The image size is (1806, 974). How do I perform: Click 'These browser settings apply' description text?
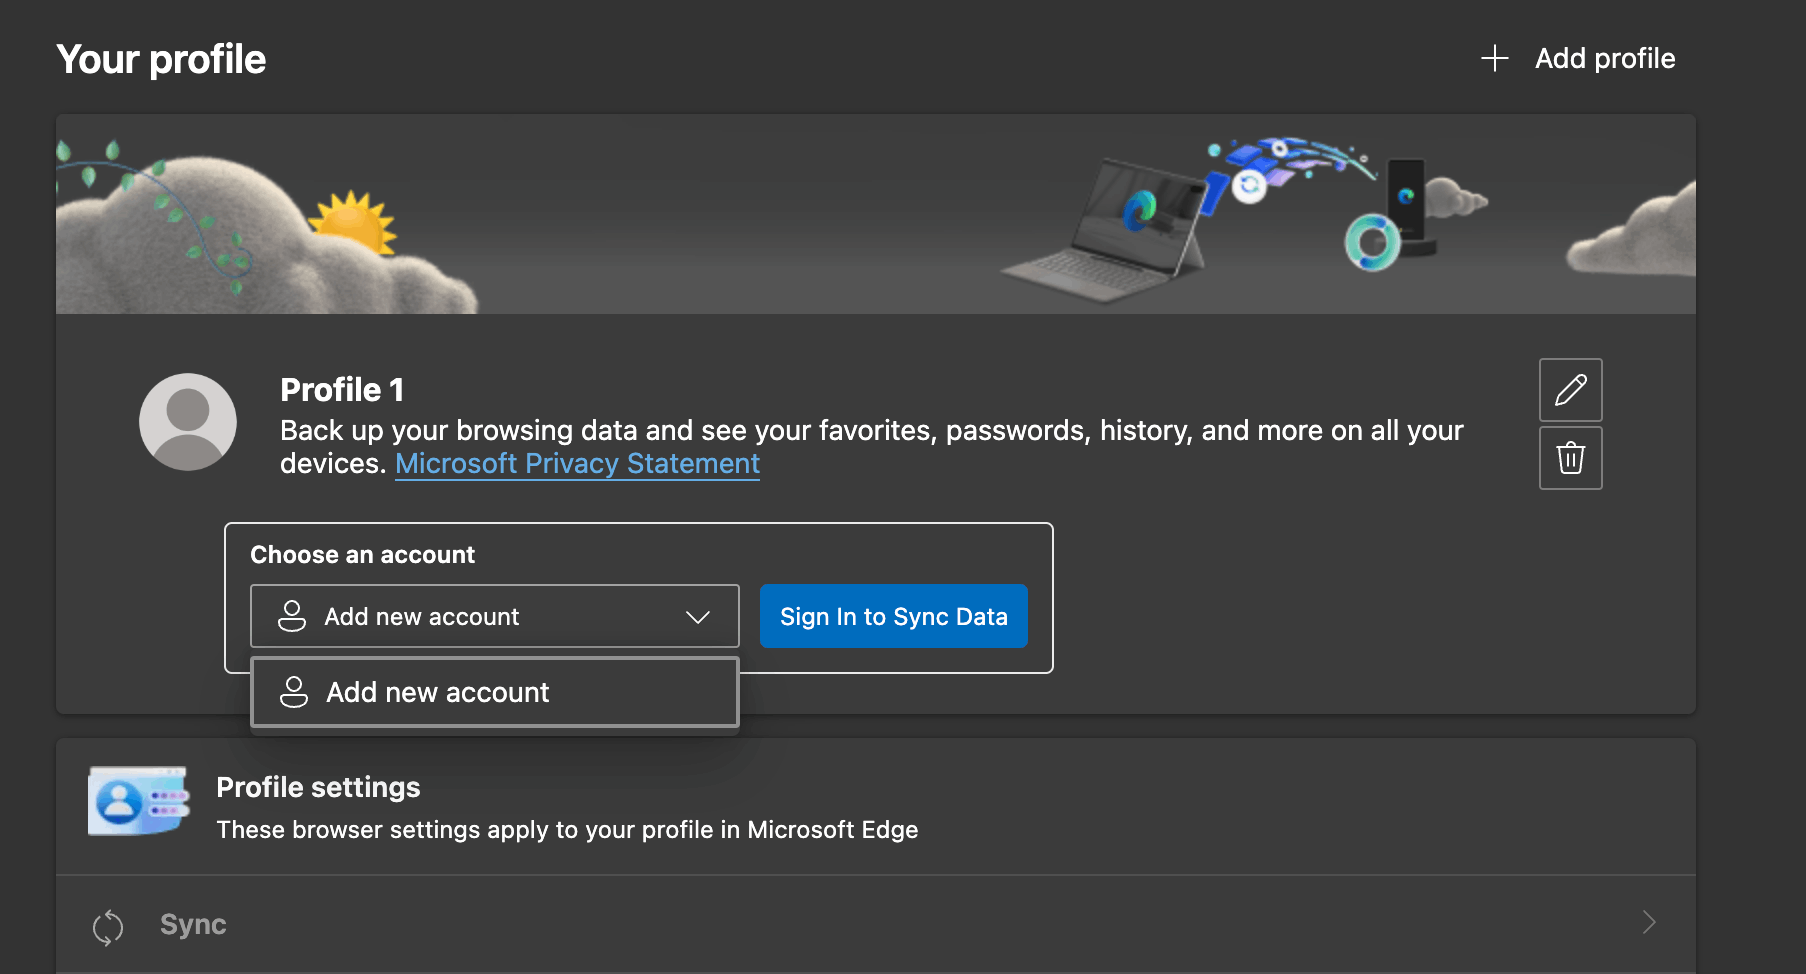(x=567, y=830)
